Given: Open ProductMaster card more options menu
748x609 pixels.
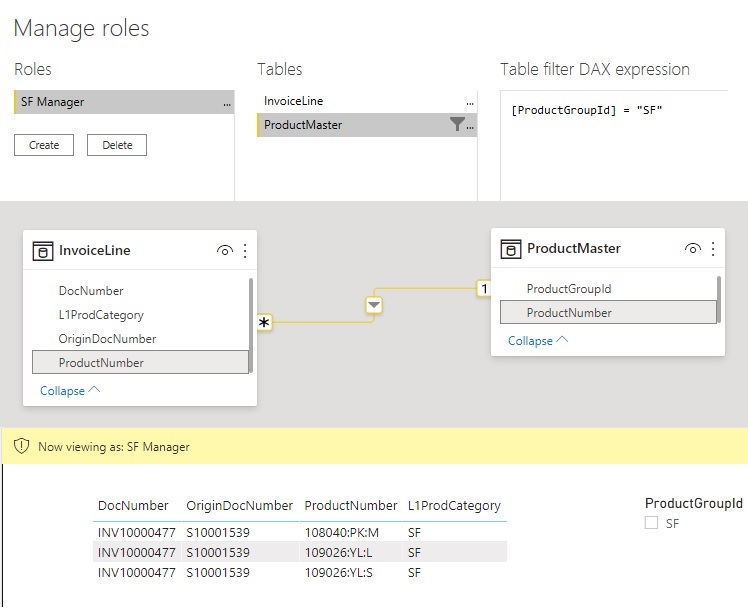Looking at the screenshot, I should (x=713, y=248).
